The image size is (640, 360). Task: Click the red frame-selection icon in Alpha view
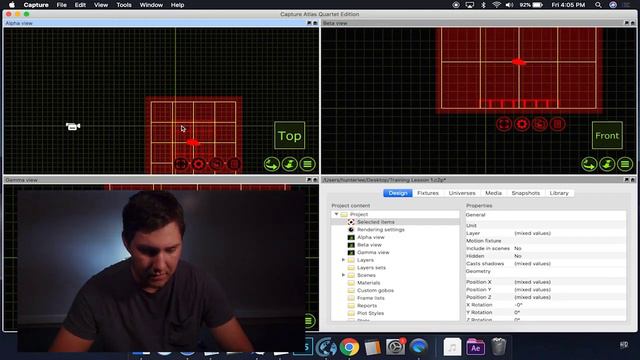click(x=181, y=164)
